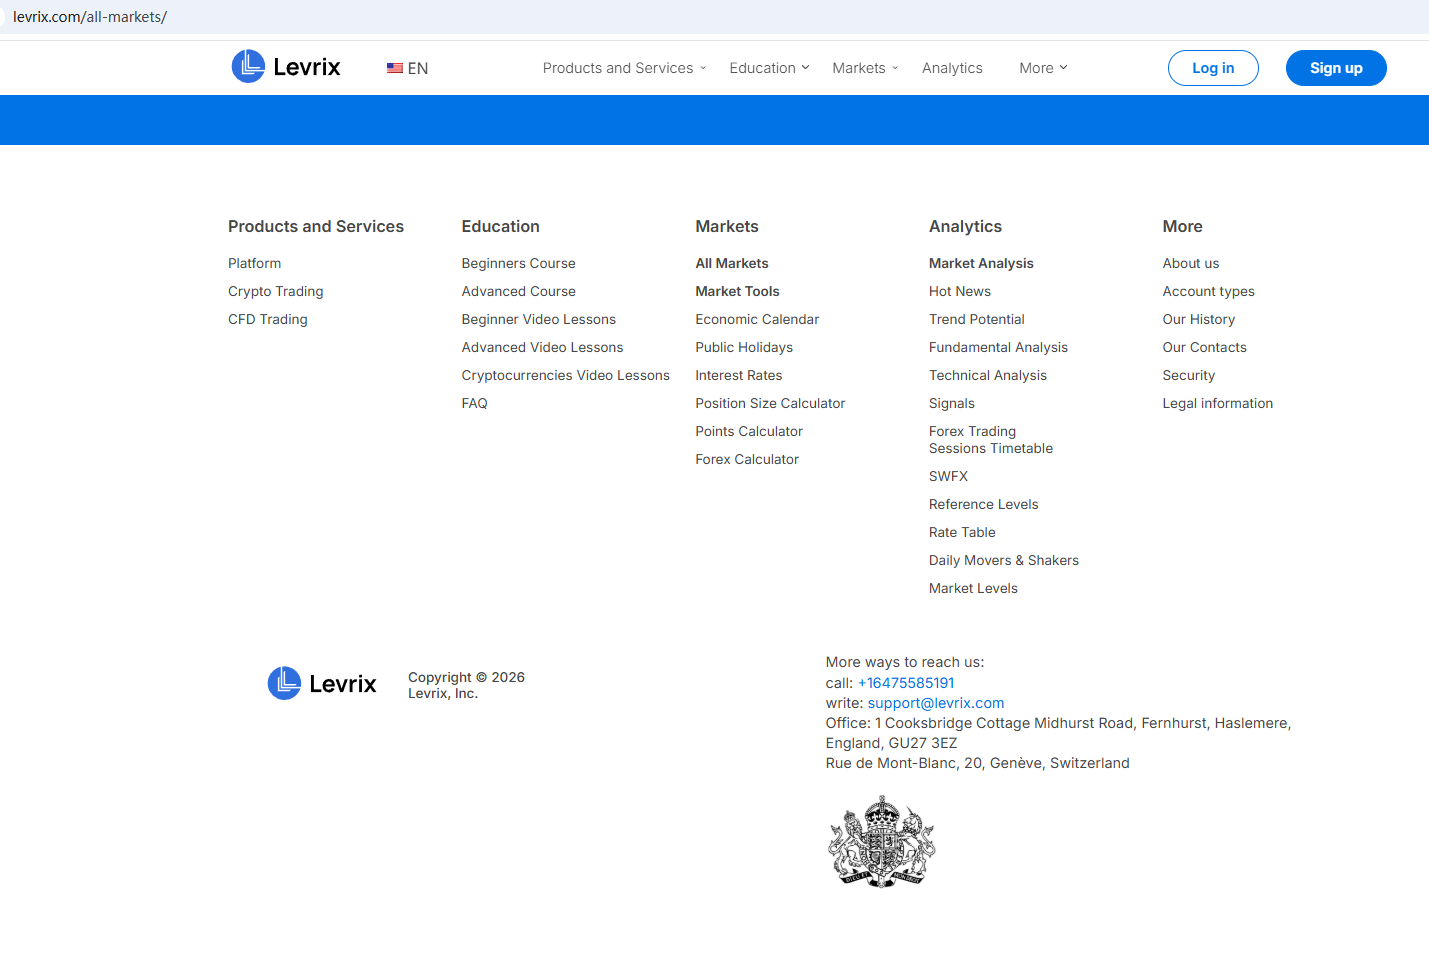View Account types
The height and width of the screenshot is (959, 1429).
(x=1209, y=291)
